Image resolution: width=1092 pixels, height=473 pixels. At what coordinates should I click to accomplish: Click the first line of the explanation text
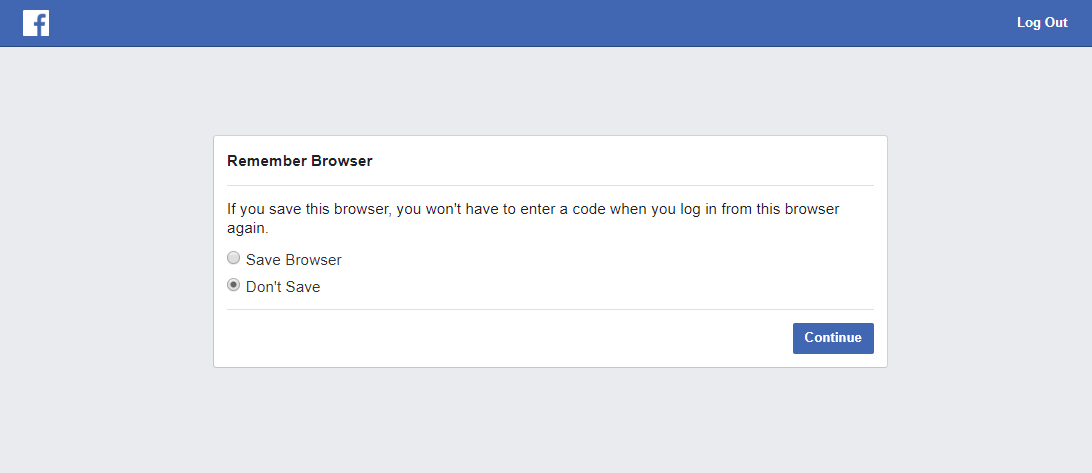pos(533,209)
